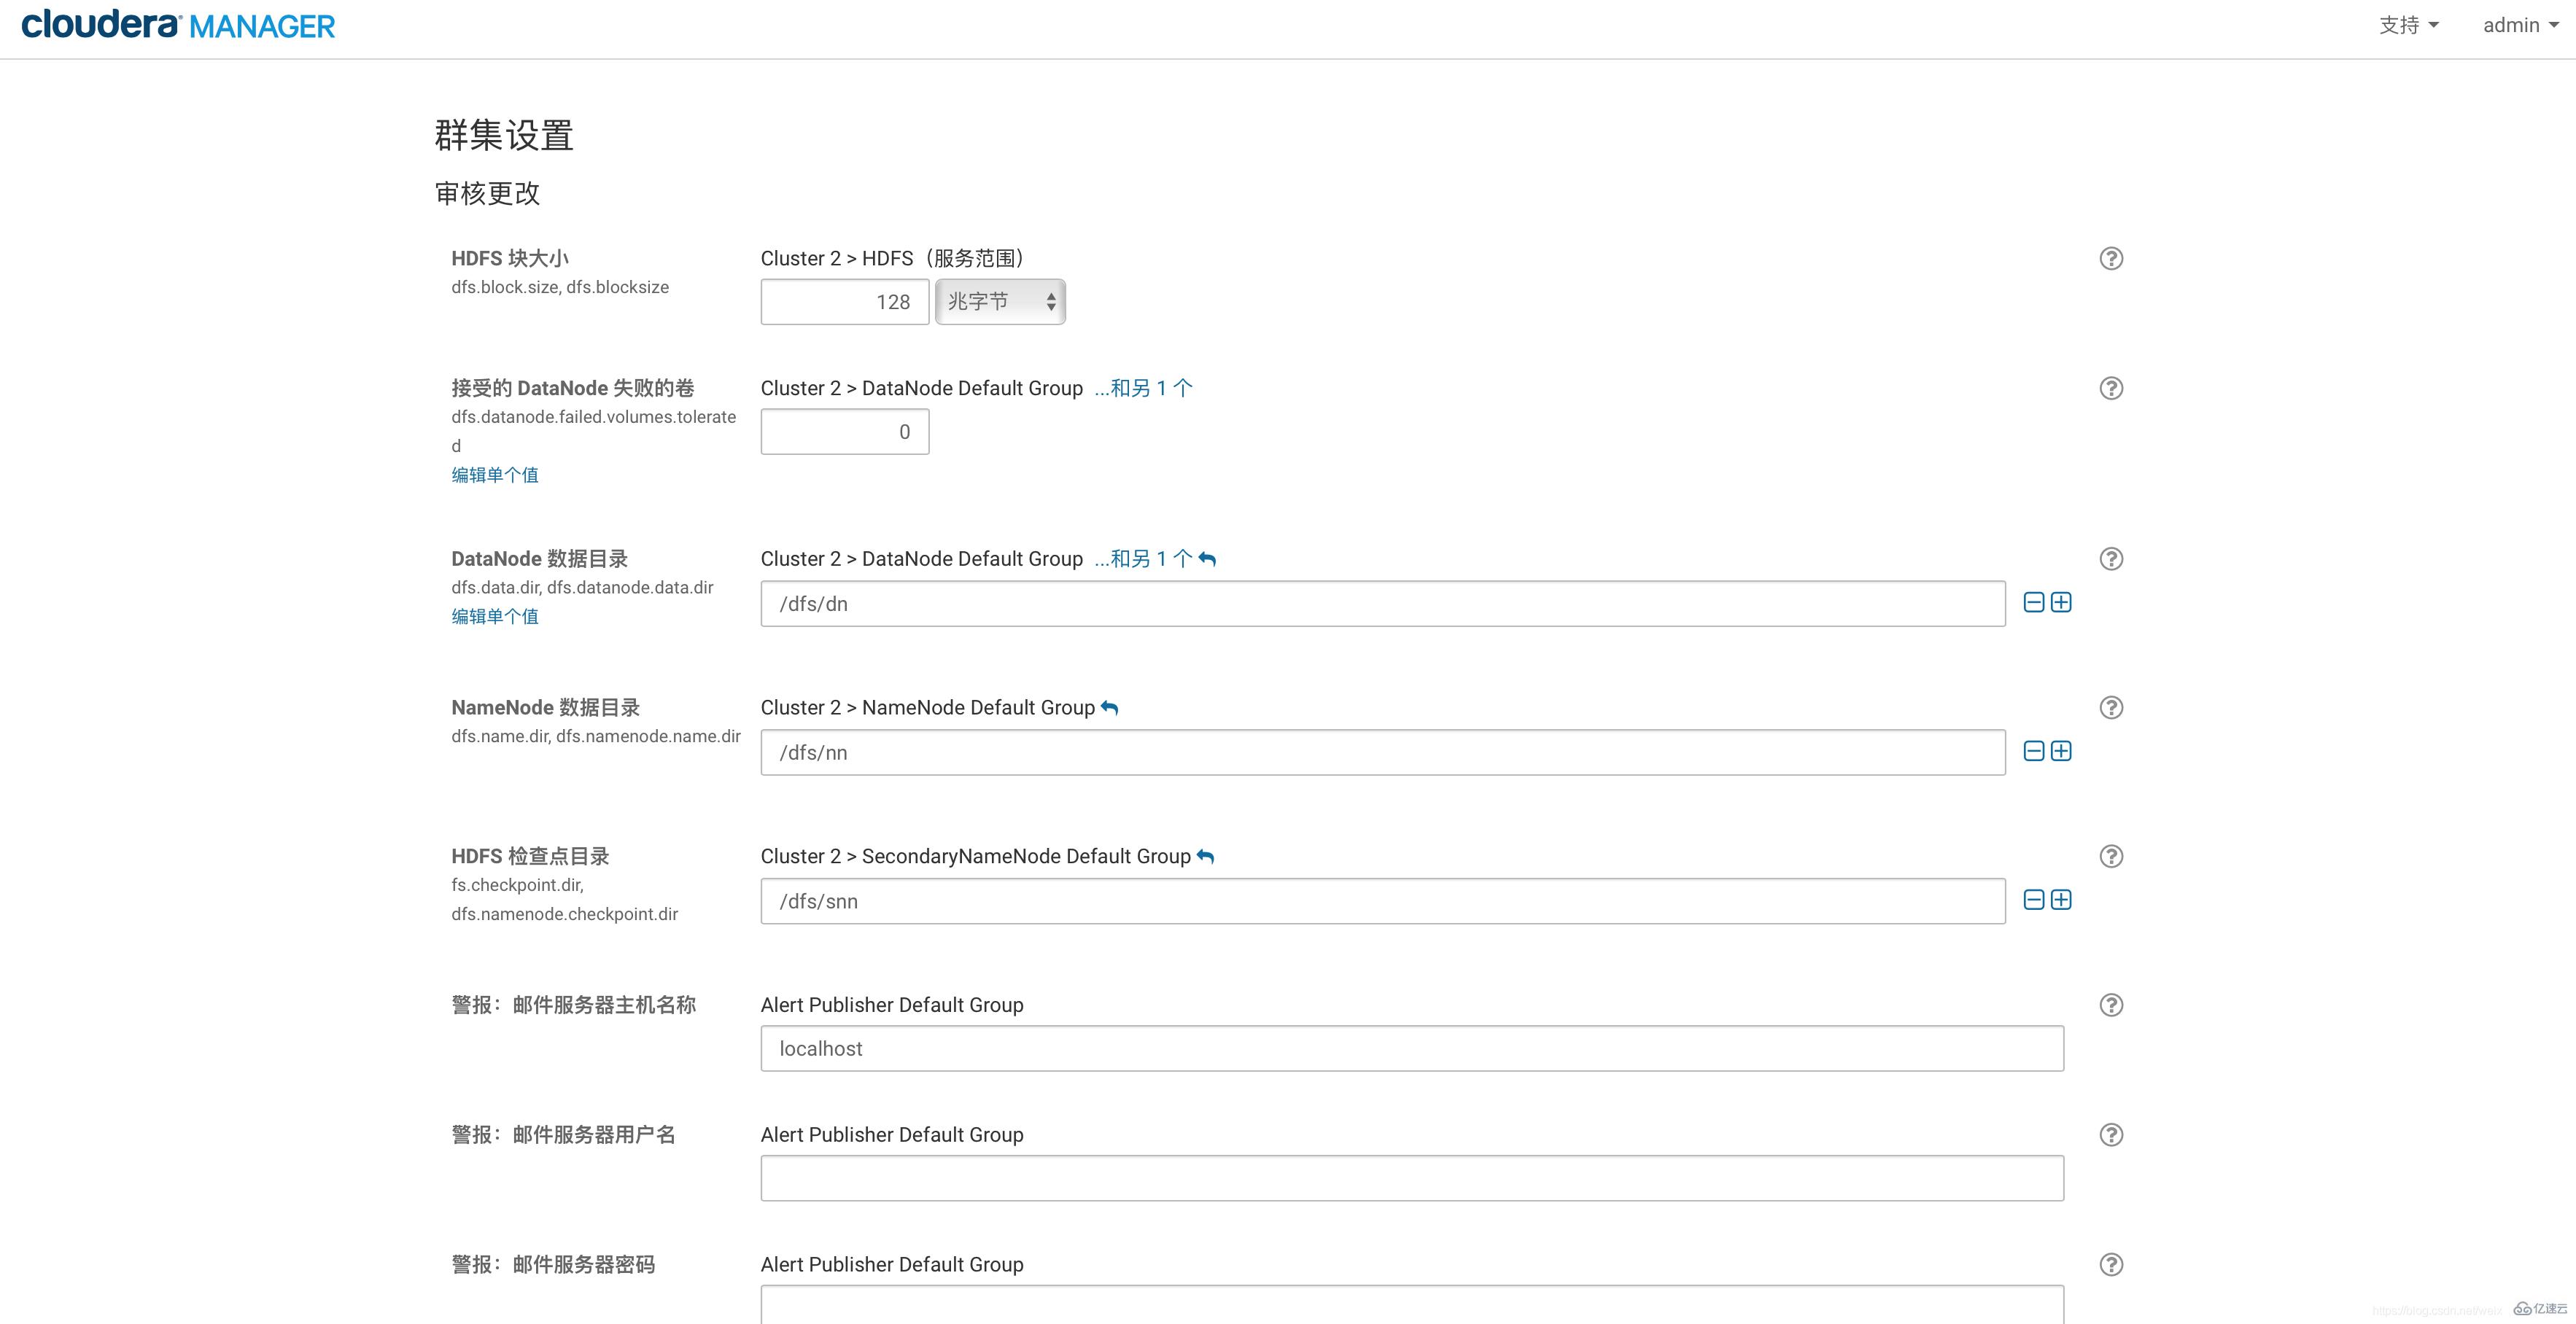The width and height of the screenshot is (2576, 1324).
Task: Click the /dfs/nn directory input field
Action: tap(1383, 753)
